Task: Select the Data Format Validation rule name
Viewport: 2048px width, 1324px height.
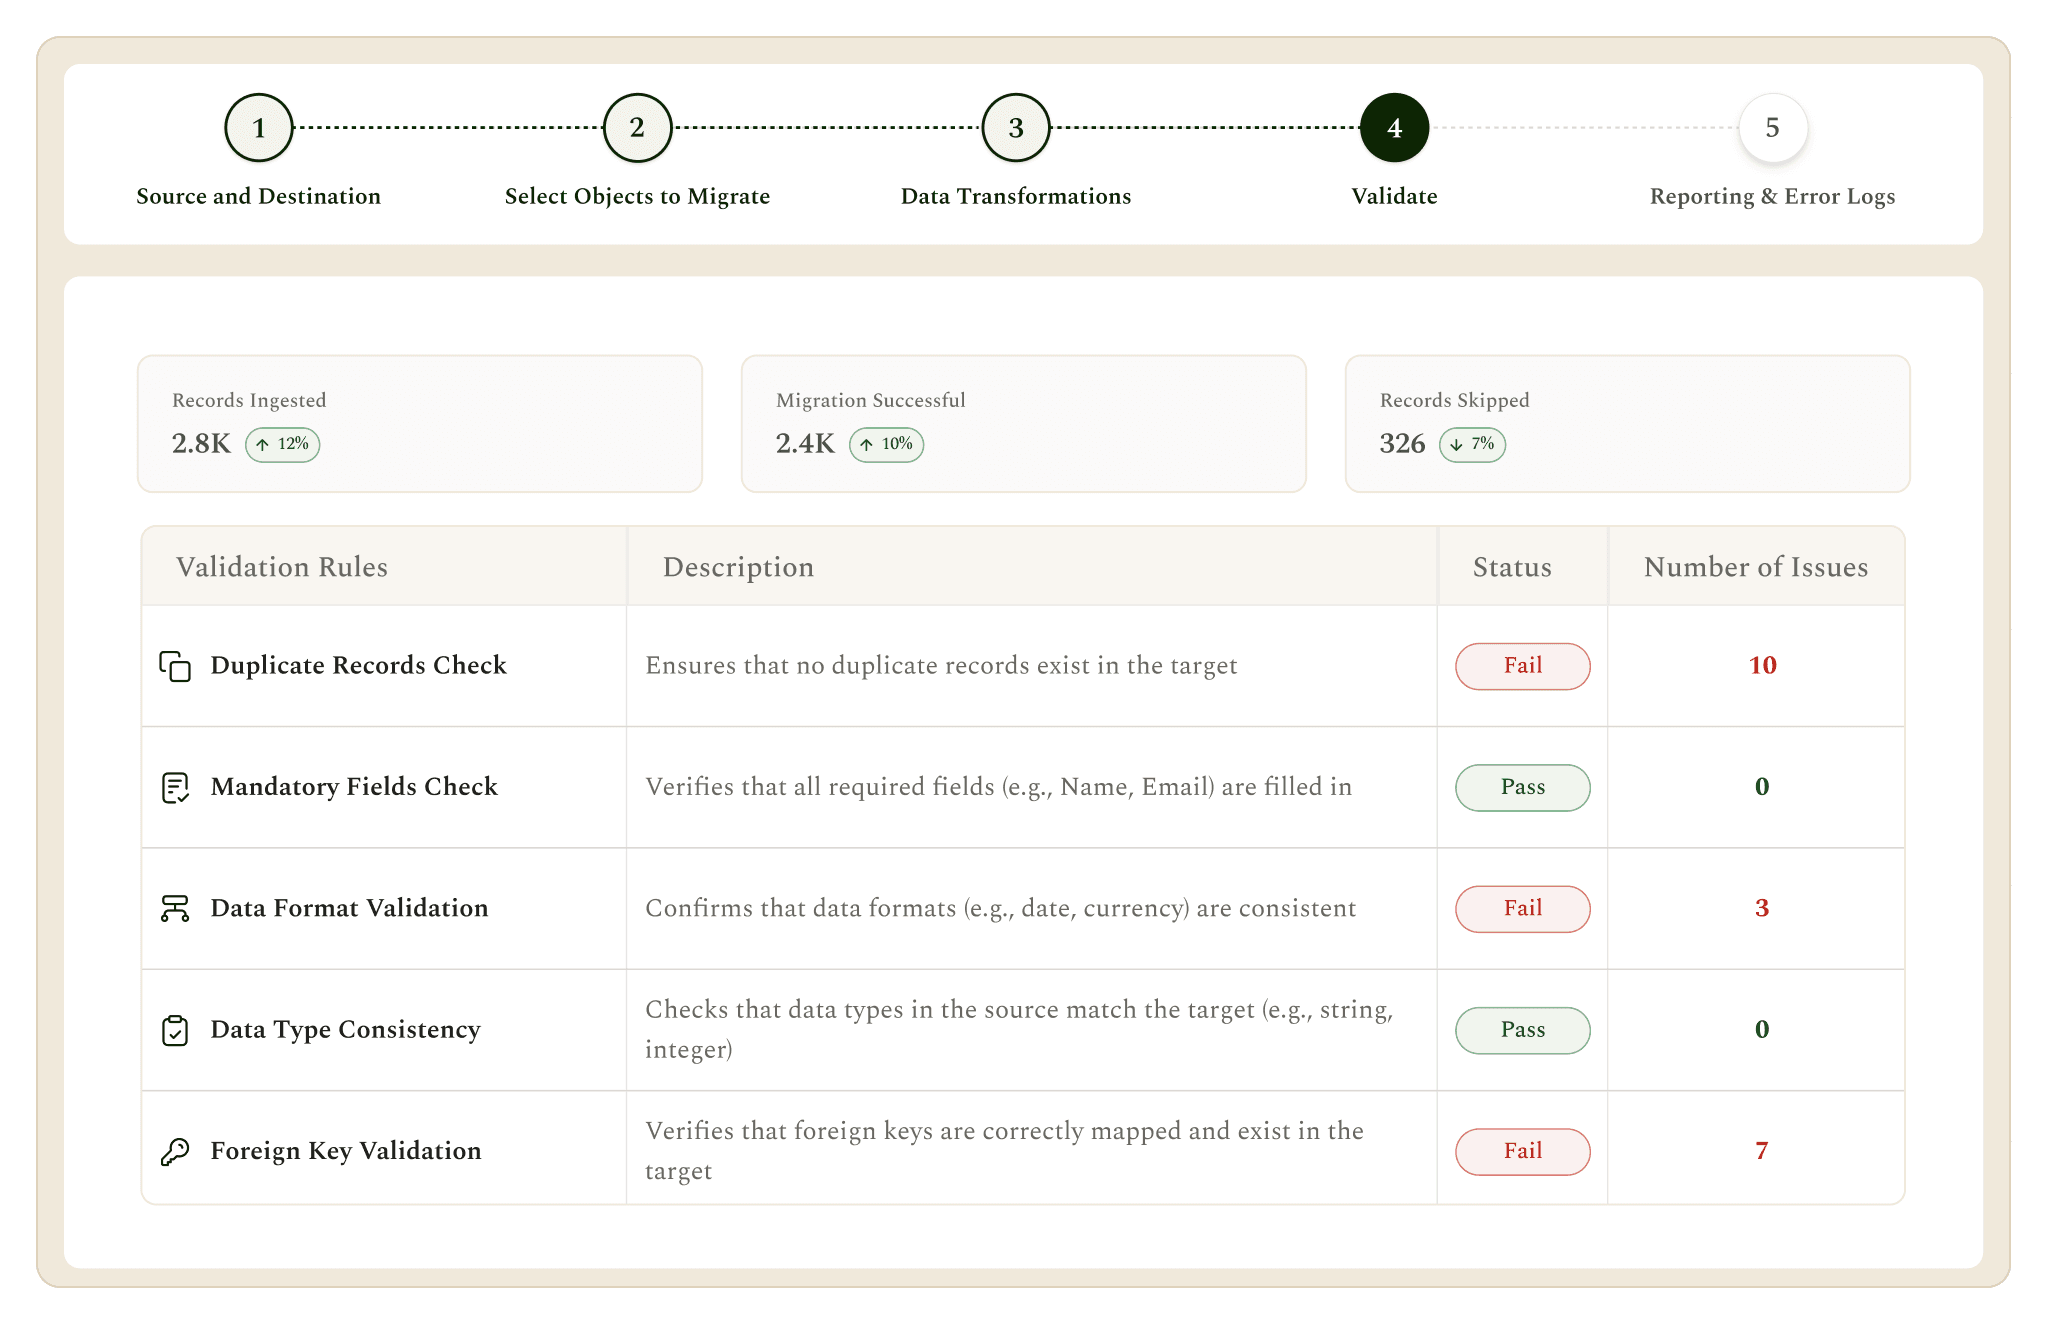Action: tap(349, 908)
